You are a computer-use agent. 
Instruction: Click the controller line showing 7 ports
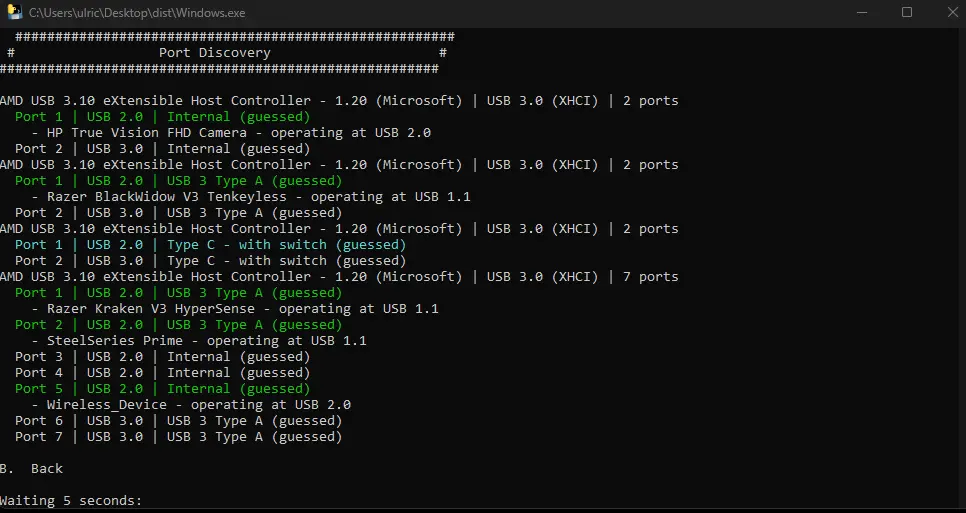(x=339, y=277)
